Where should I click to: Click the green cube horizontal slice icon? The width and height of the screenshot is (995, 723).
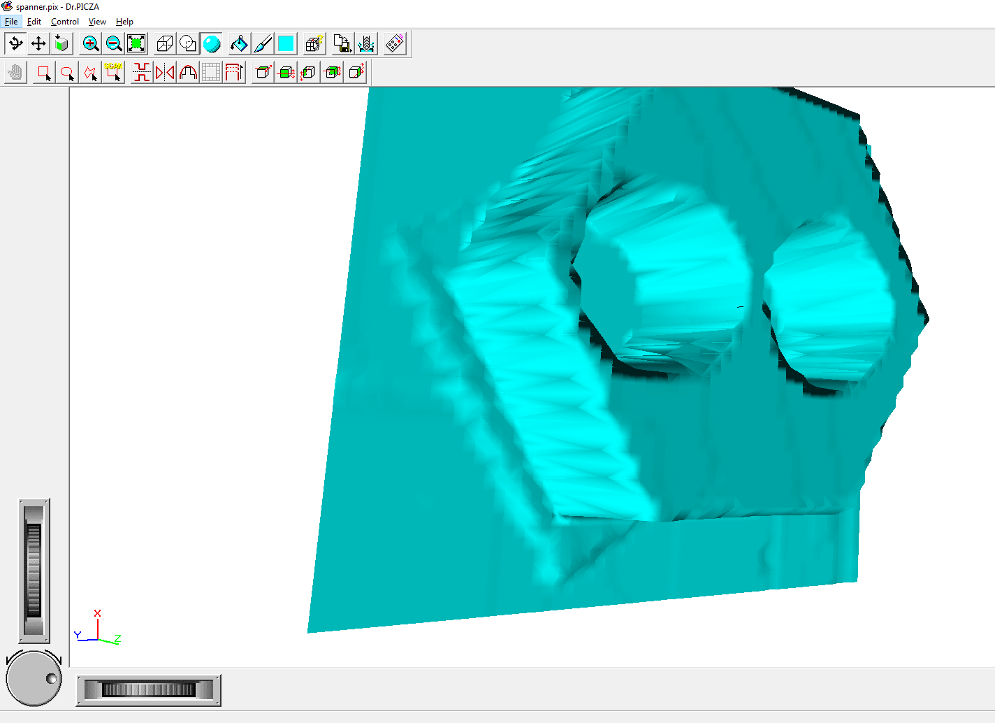(x=286, y=72)
